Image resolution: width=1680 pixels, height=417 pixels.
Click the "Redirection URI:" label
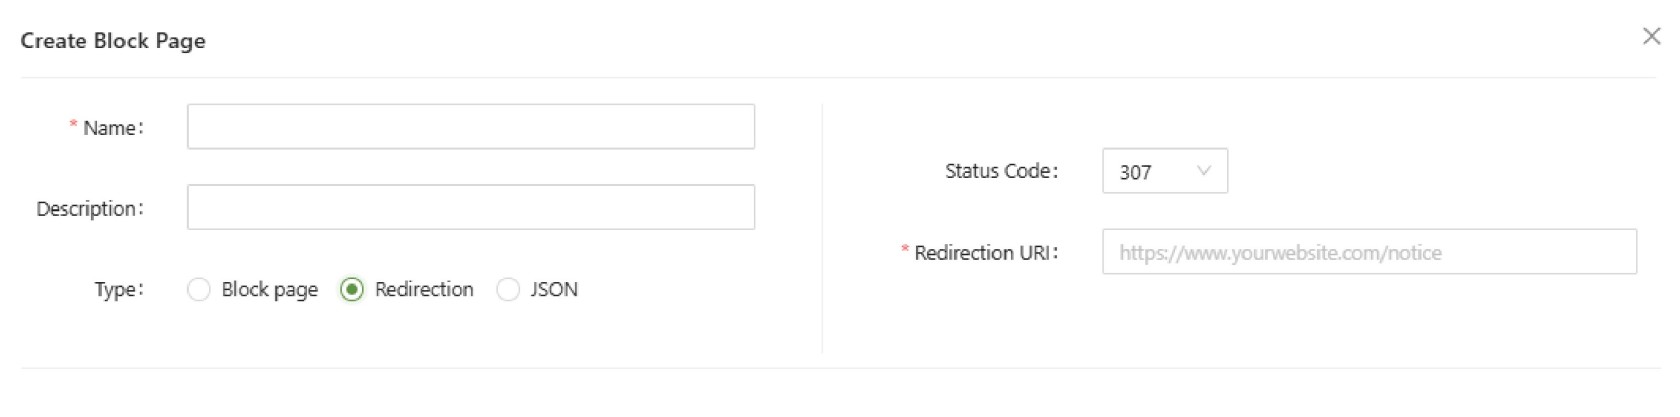[986, 253]
